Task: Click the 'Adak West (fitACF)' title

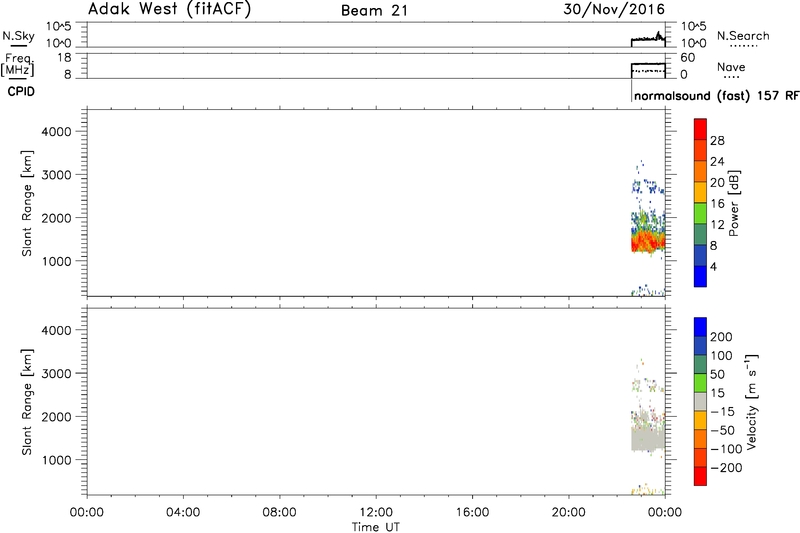Action: pos(169,9)
